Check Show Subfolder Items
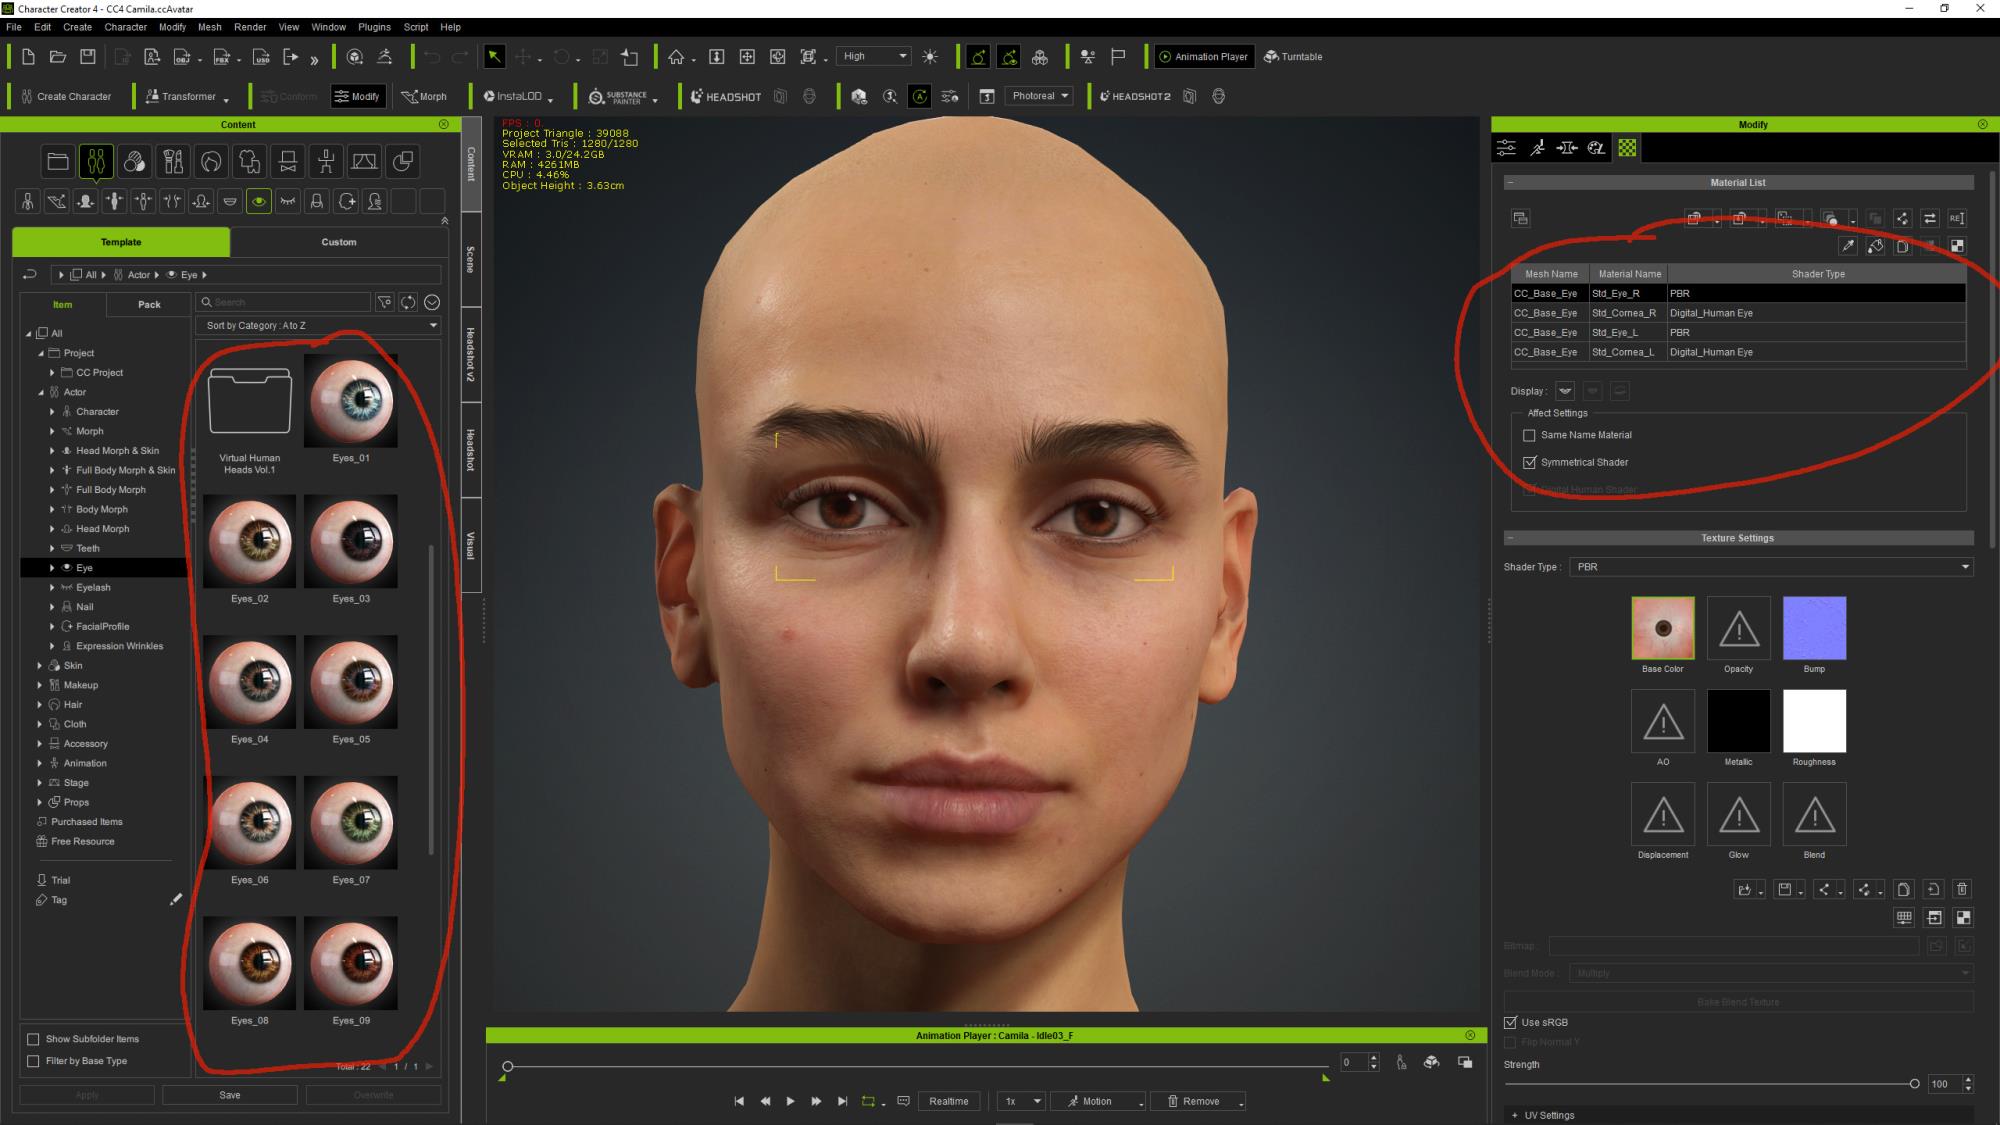 coord(33,1039)
